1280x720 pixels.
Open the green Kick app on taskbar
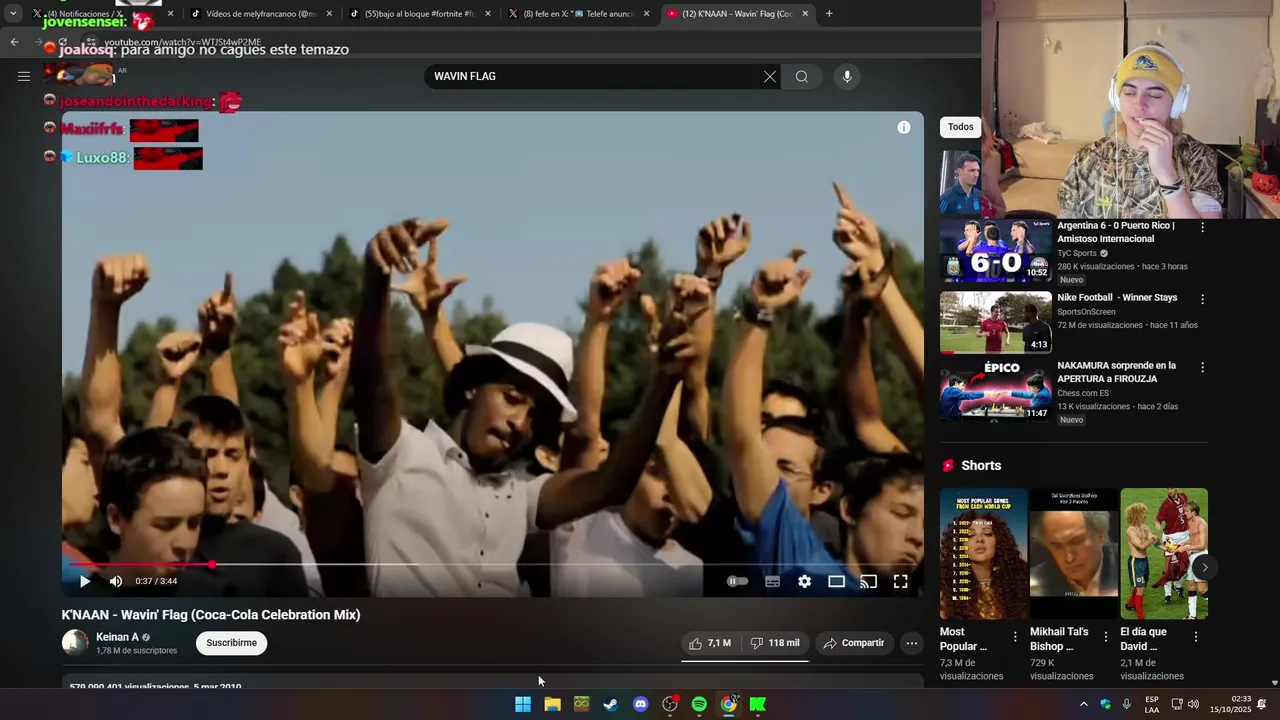tap(758, 705)
